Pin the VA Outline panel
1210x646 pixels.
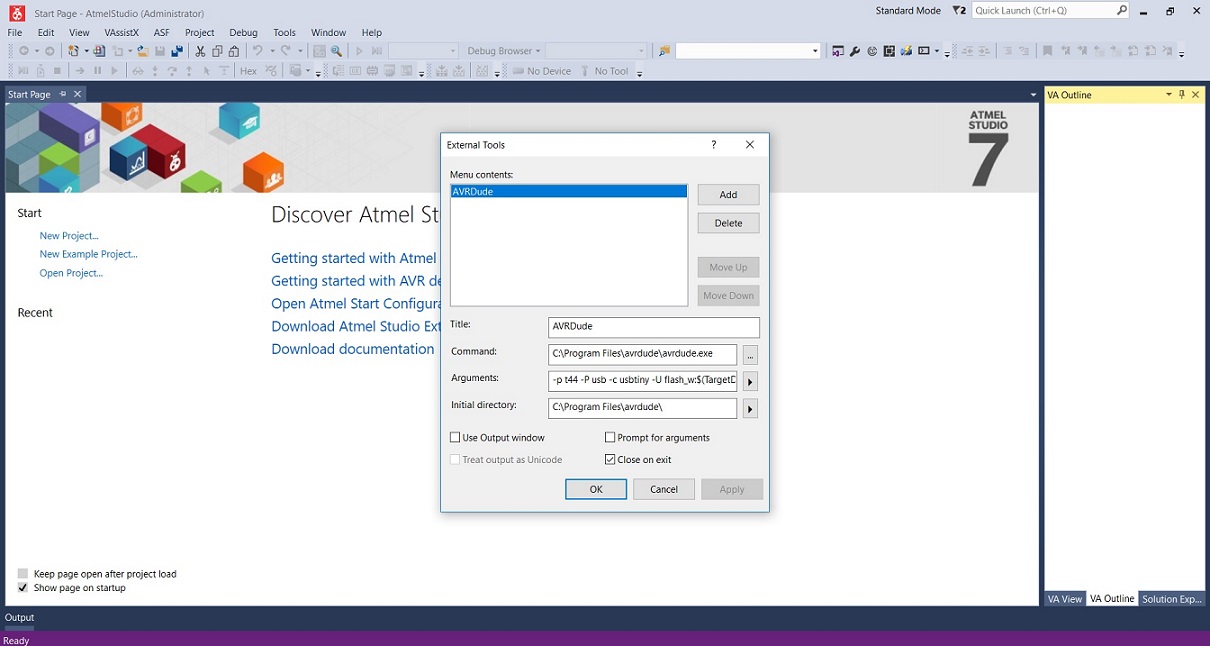click(1182, 95)
